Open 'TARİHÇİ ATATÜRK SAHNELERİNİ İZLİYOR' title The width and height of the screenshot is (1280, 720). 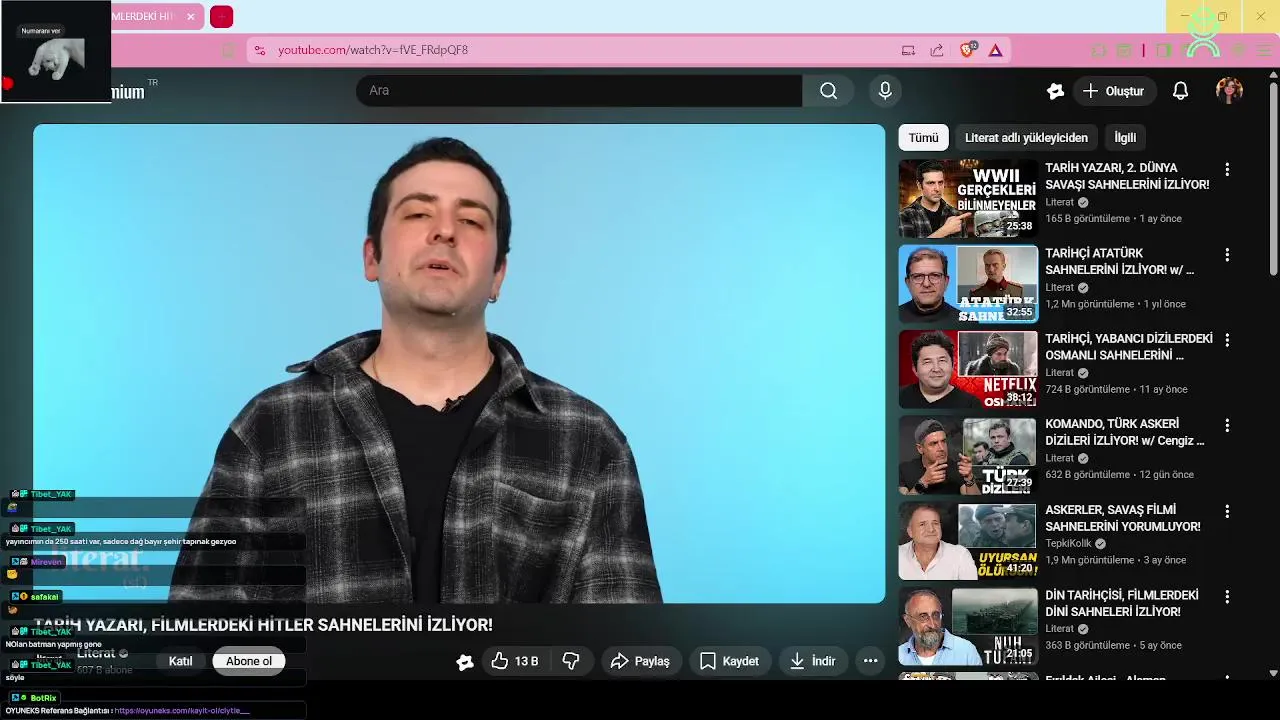tap(1120, 262)
